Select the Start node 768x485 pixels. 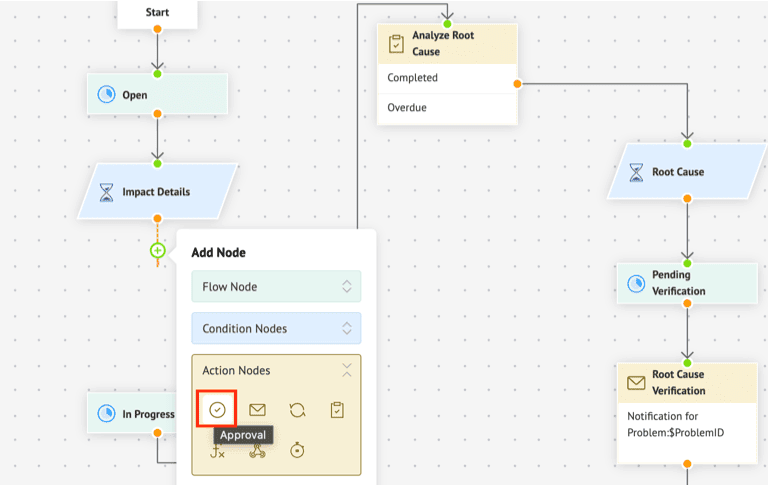[157, 14]
